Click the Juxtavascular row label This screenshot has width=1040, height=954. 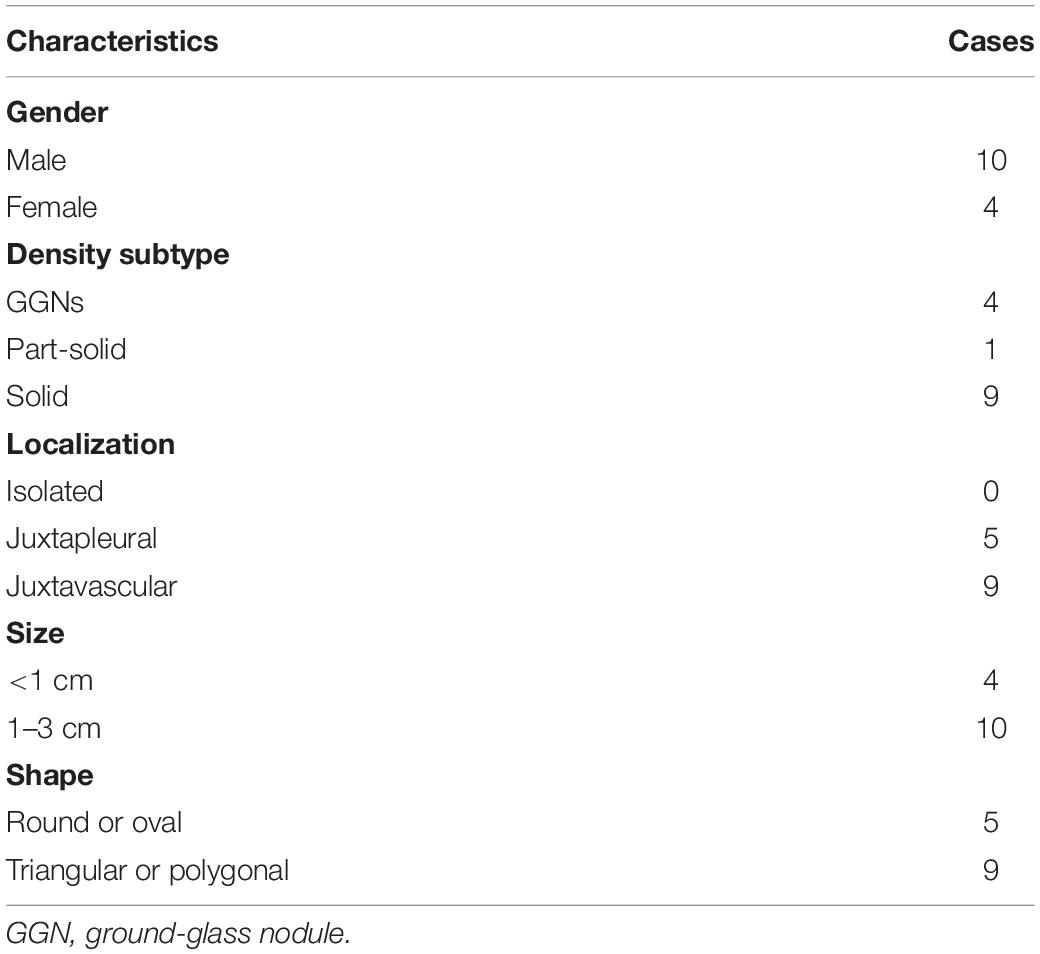(x=92, y=586)
